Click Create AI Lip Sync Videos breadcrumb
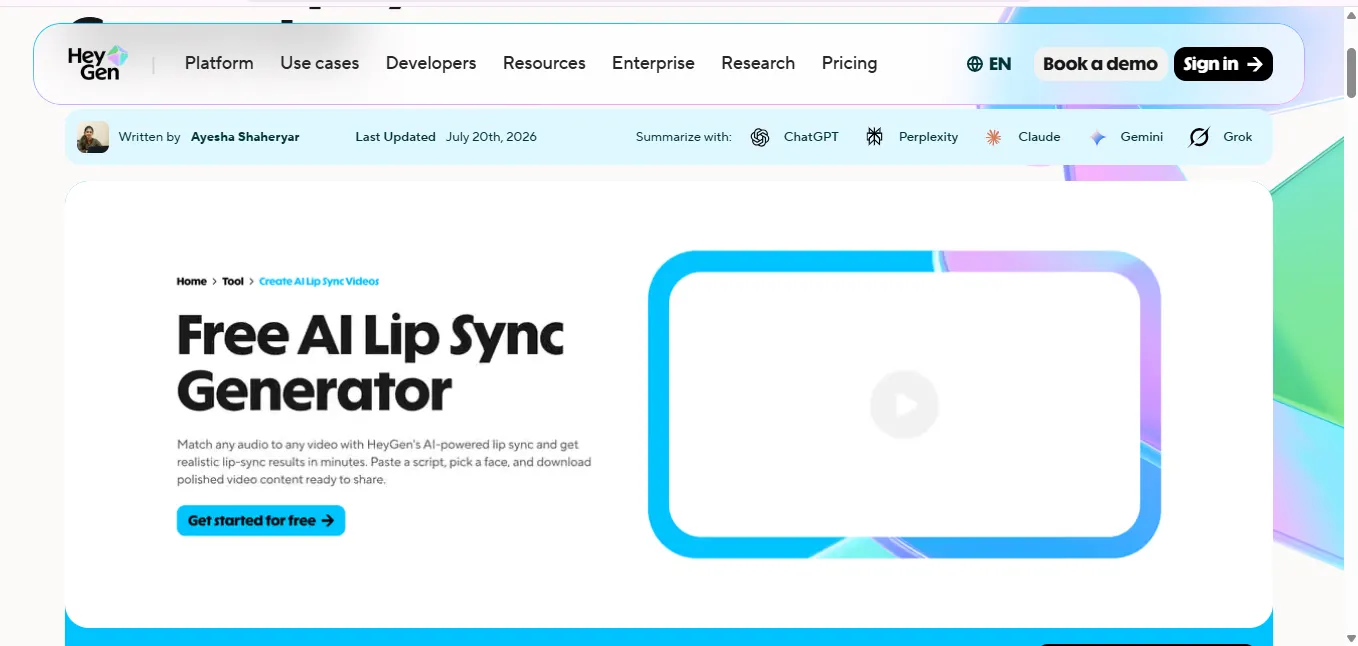 coord(319,282)
